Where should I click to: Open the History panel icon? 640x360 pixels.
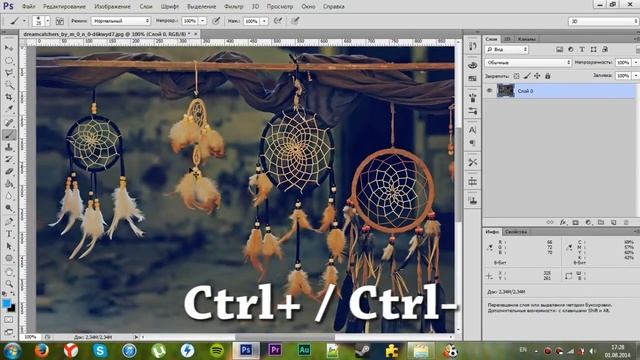click(473, 46)
